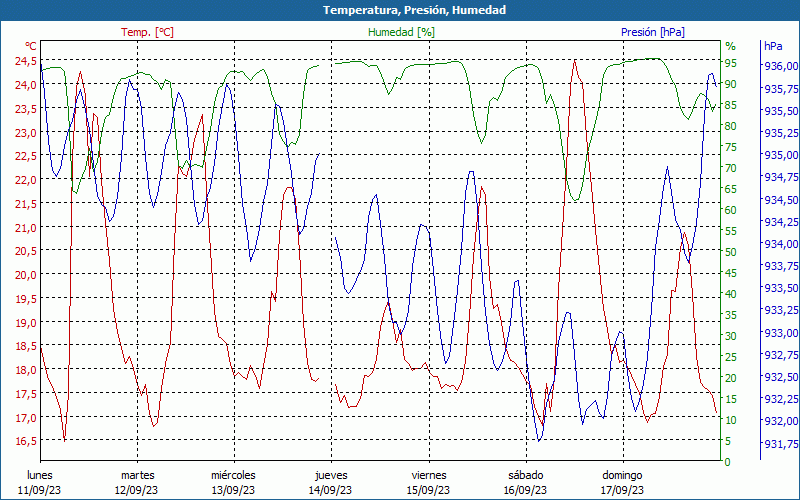
Task: Click the red '°C' unit label
Action: pyautogui.click(x=30, y=46)
